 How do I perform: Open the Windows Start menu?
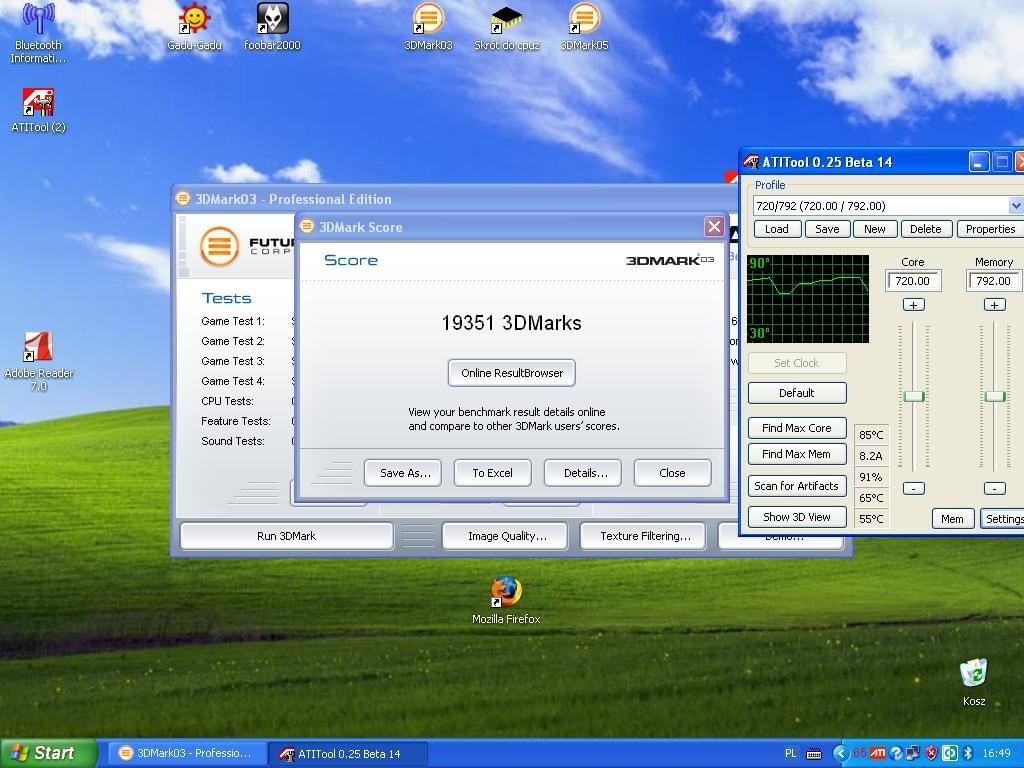coord(47,753)
